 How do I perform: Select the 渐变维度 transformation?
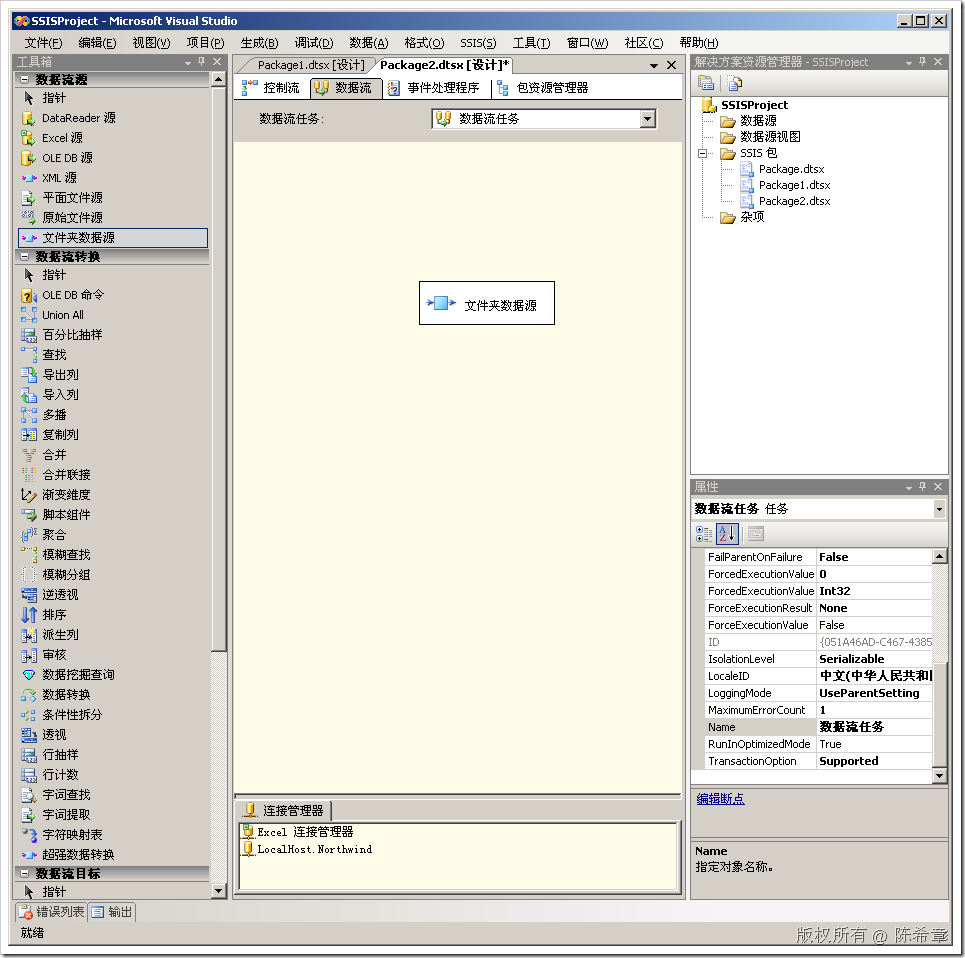pyautogui.click(x=66, y=495)
